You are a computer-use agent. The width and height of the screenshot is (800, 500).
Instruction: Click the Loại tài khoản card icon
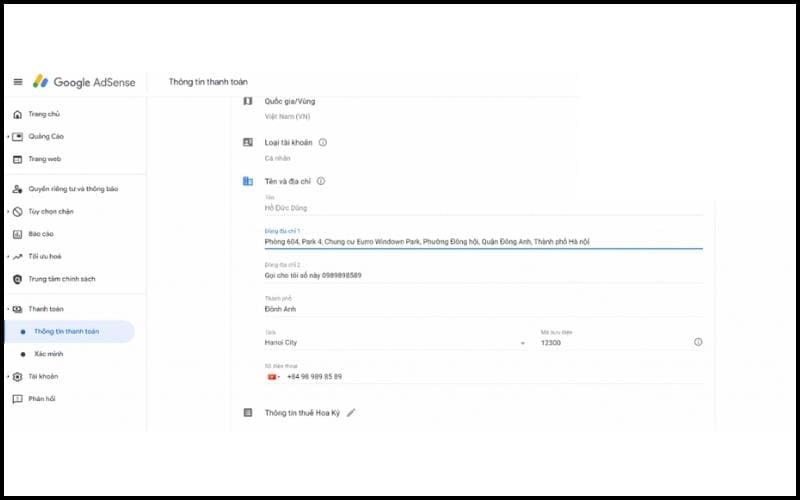tap(248, 142)
